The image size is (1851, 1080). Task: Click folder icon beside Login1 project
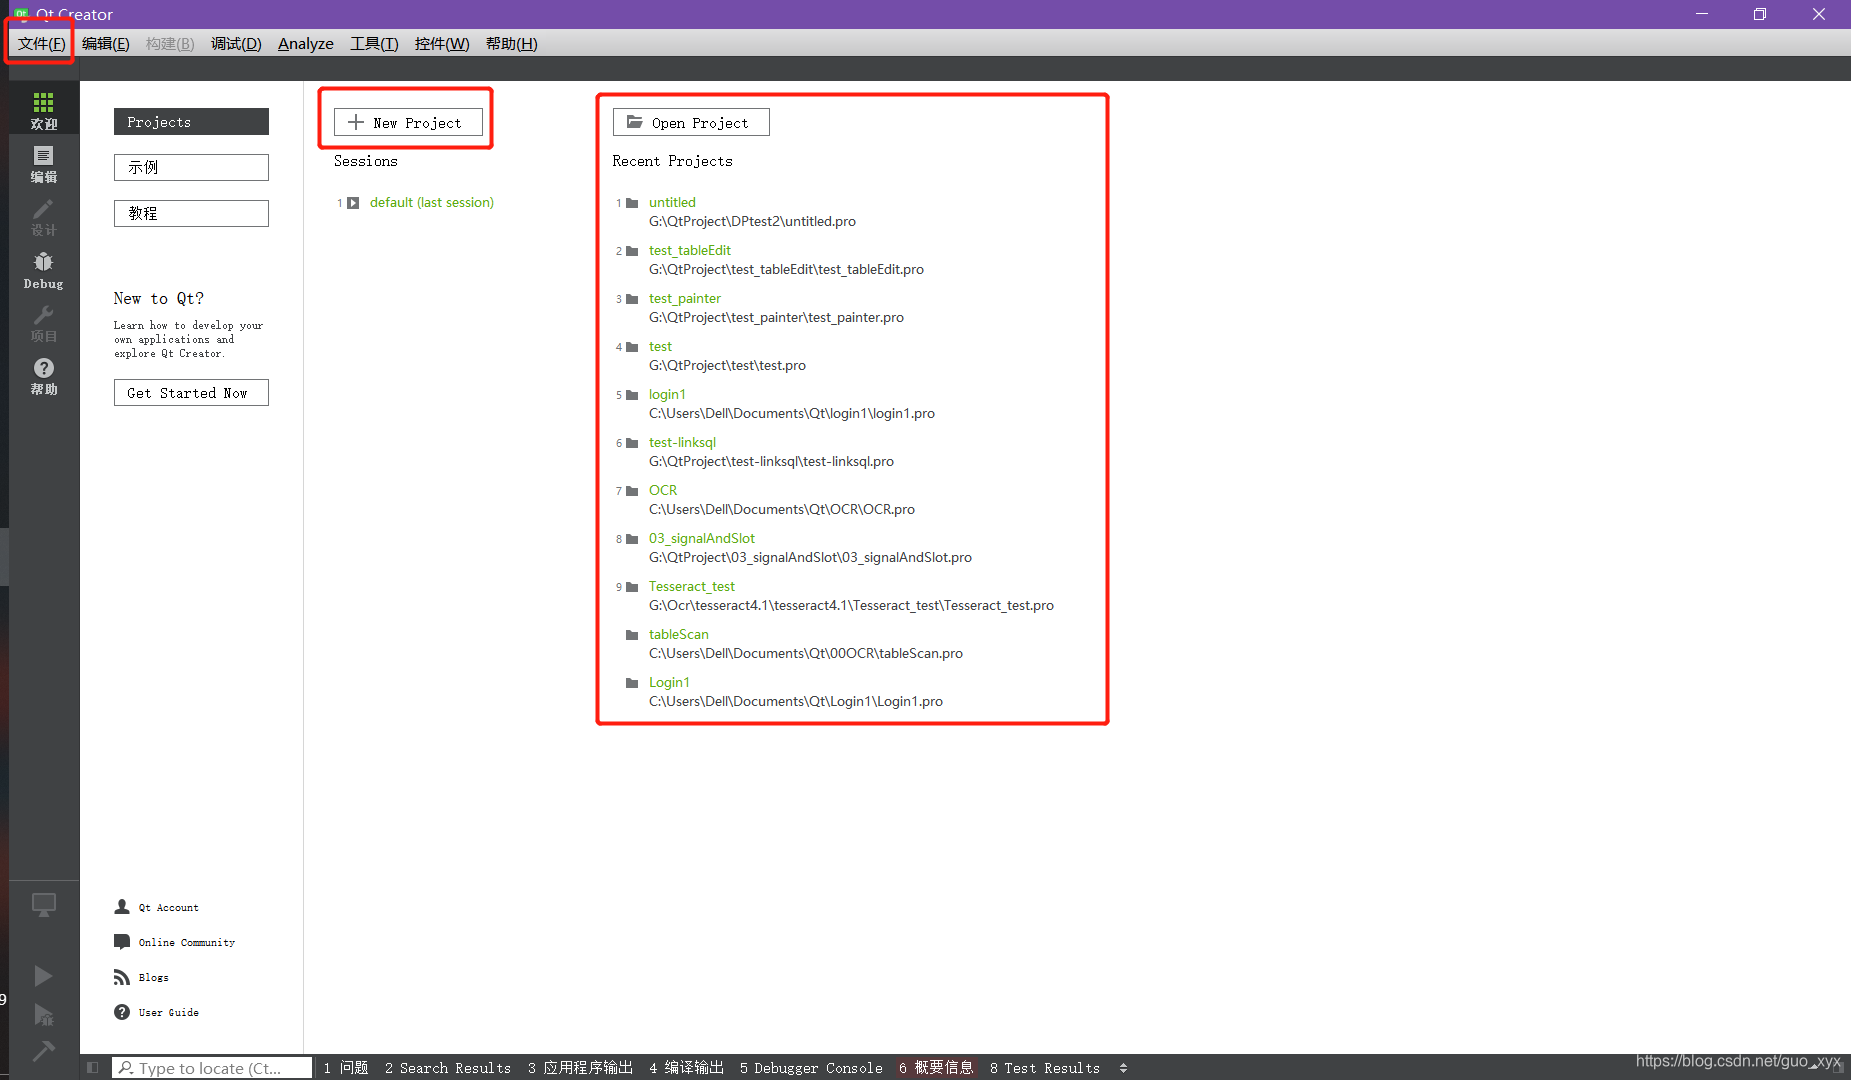point(632,683)
